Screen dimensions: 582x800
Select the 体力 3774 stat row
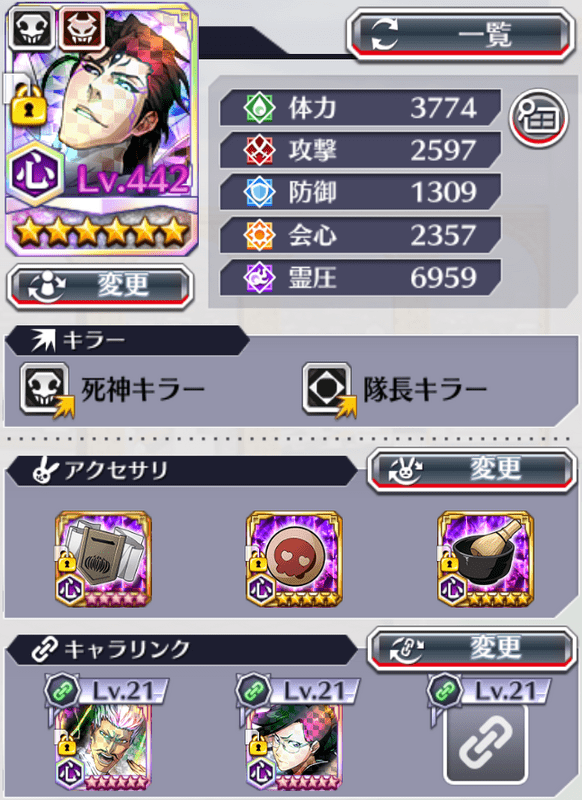coord(360,108)
